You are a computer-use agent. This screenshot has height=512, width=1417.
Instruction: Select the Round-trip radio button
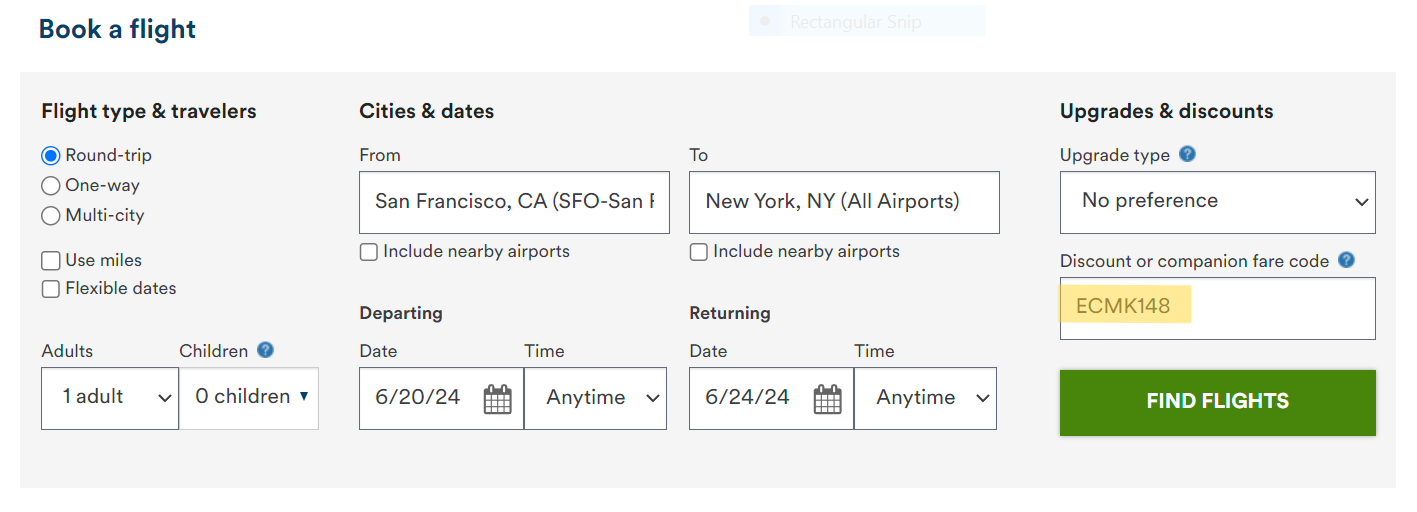point(51,156)
